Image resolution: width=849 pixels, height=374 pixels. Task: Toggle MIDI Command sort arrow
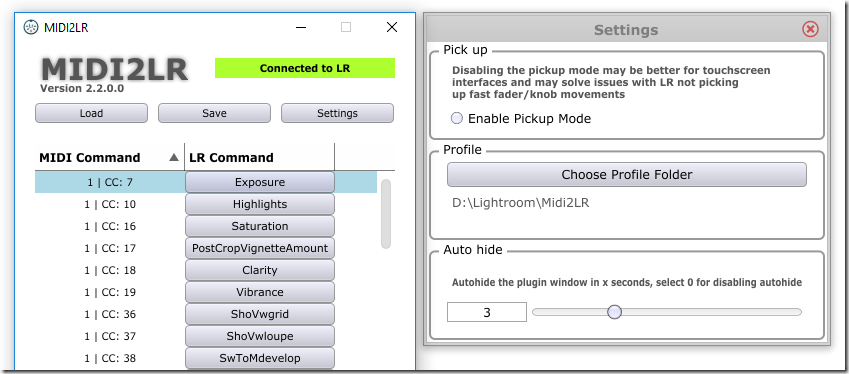tap(174, 158)
